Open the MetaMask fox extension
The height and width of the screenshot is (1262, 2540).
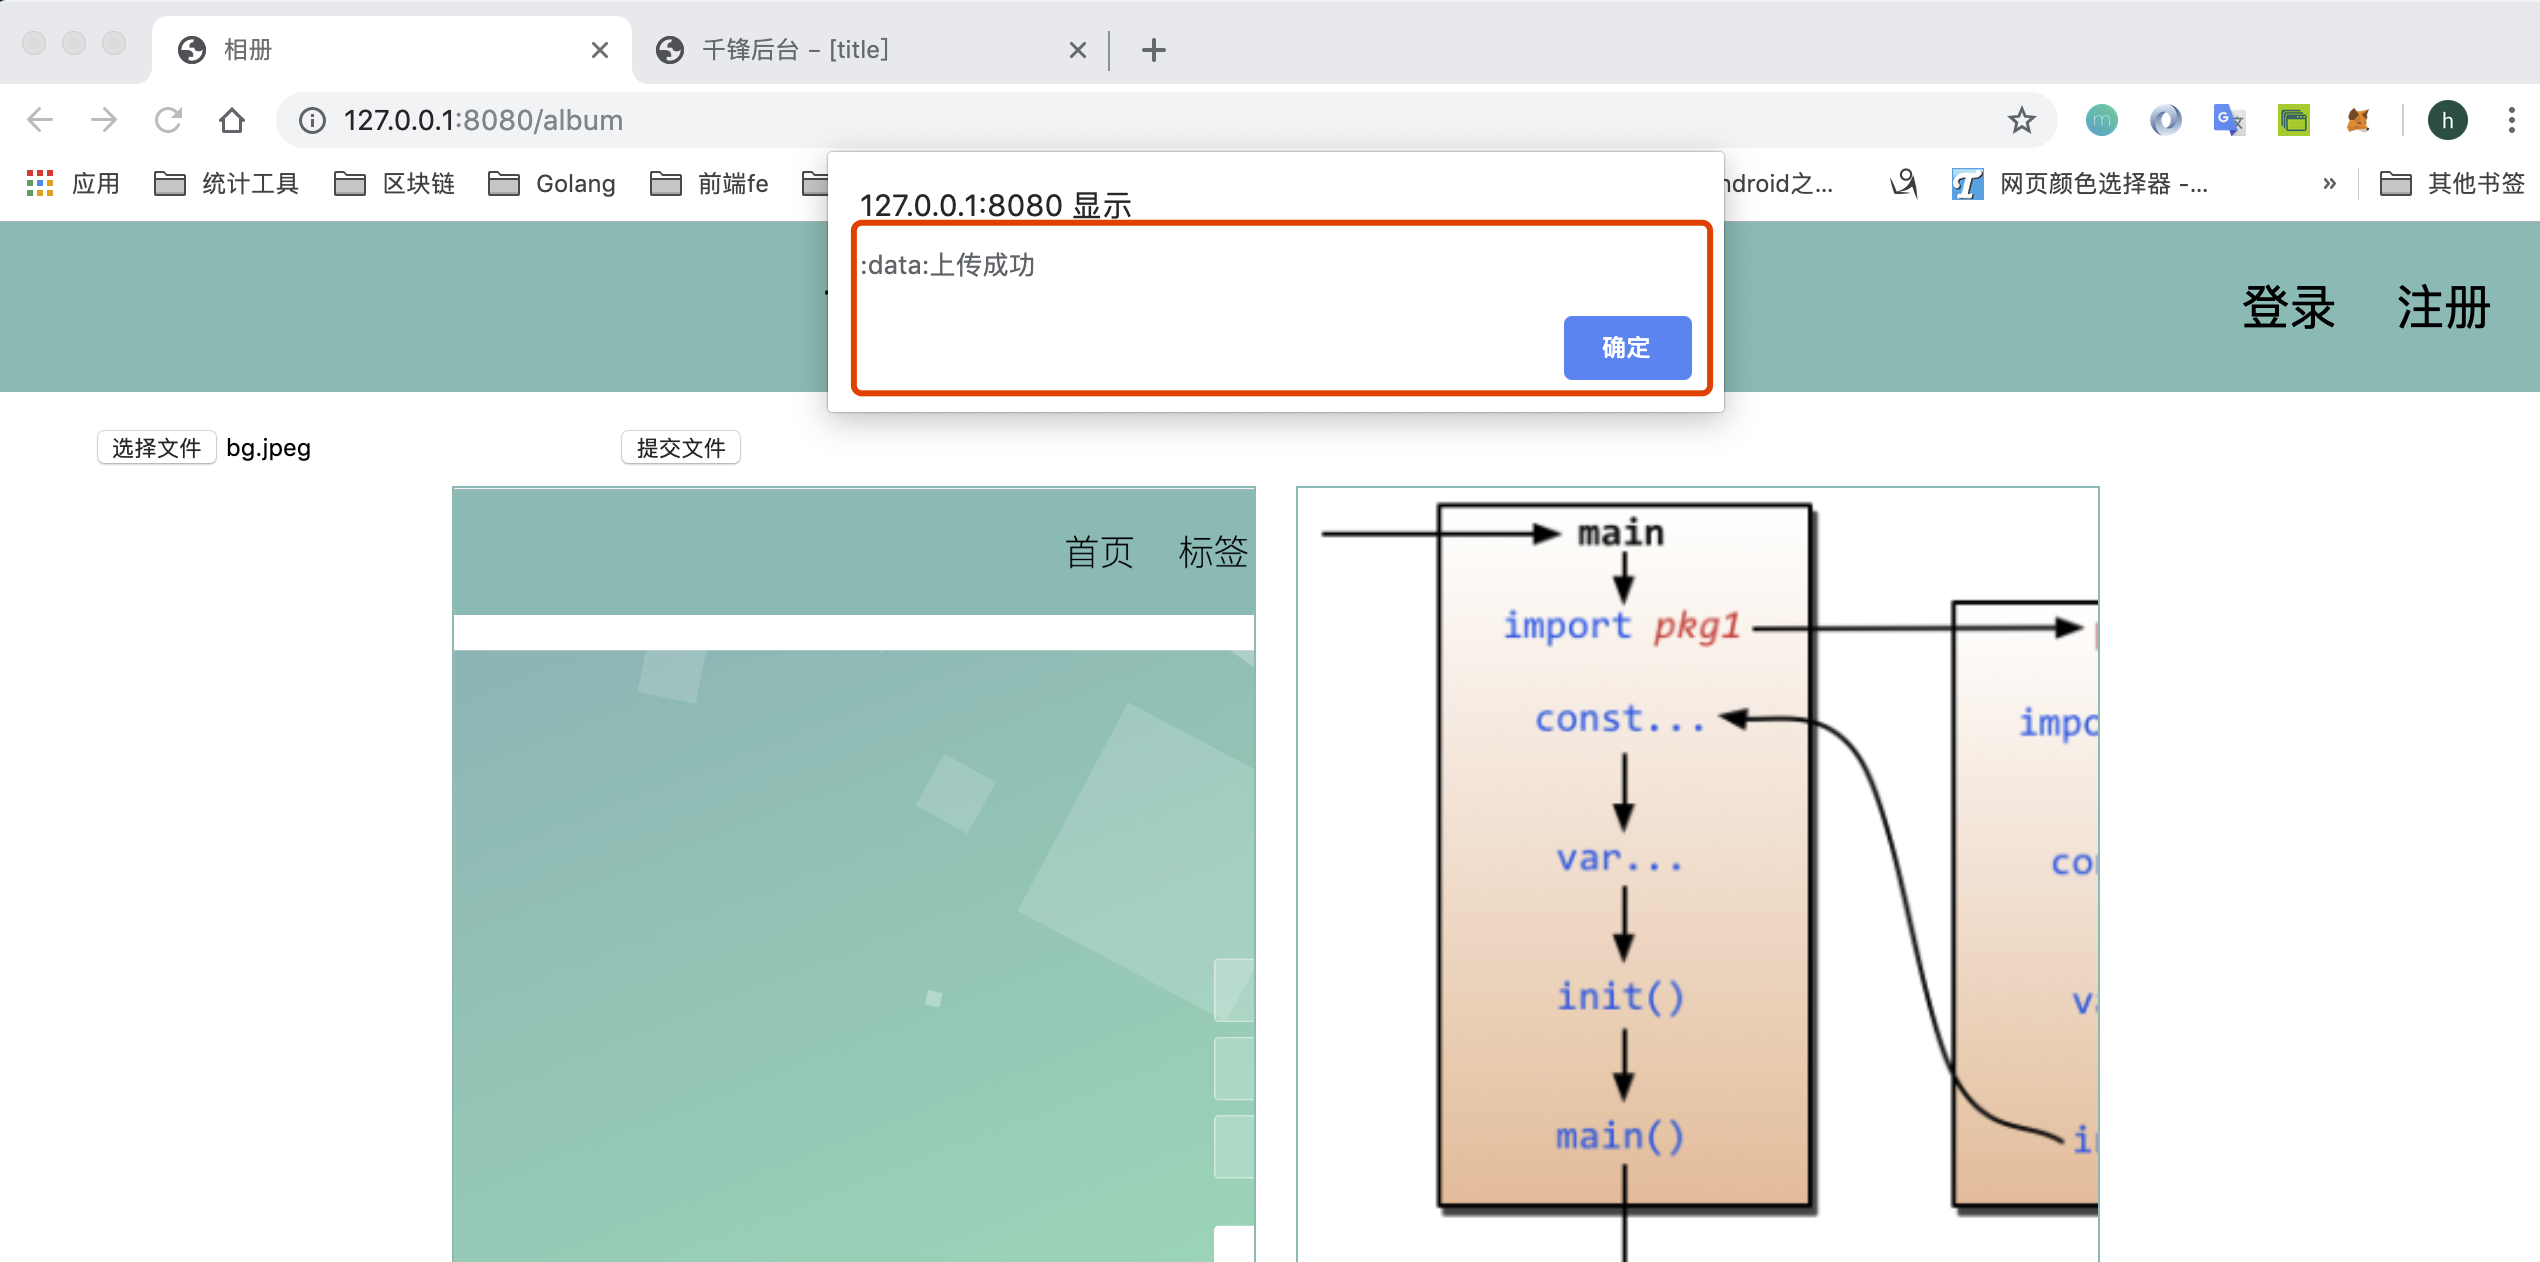pyautogui.click(x=2357, y=119)
